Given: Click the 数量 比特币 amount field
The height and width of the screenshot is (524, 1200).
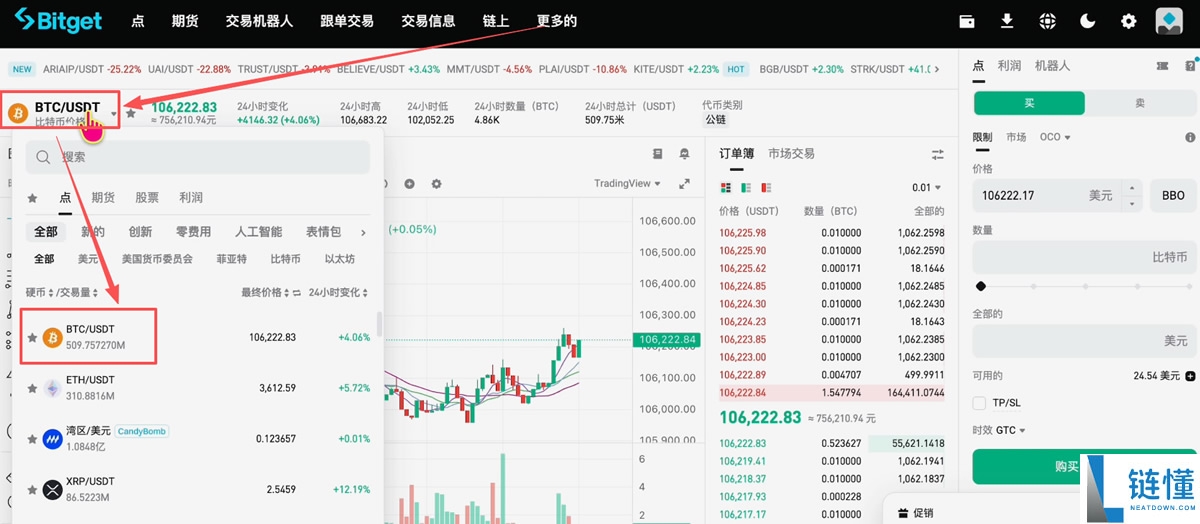Looking at the screenshot, I should click(x=1084, y=257).
